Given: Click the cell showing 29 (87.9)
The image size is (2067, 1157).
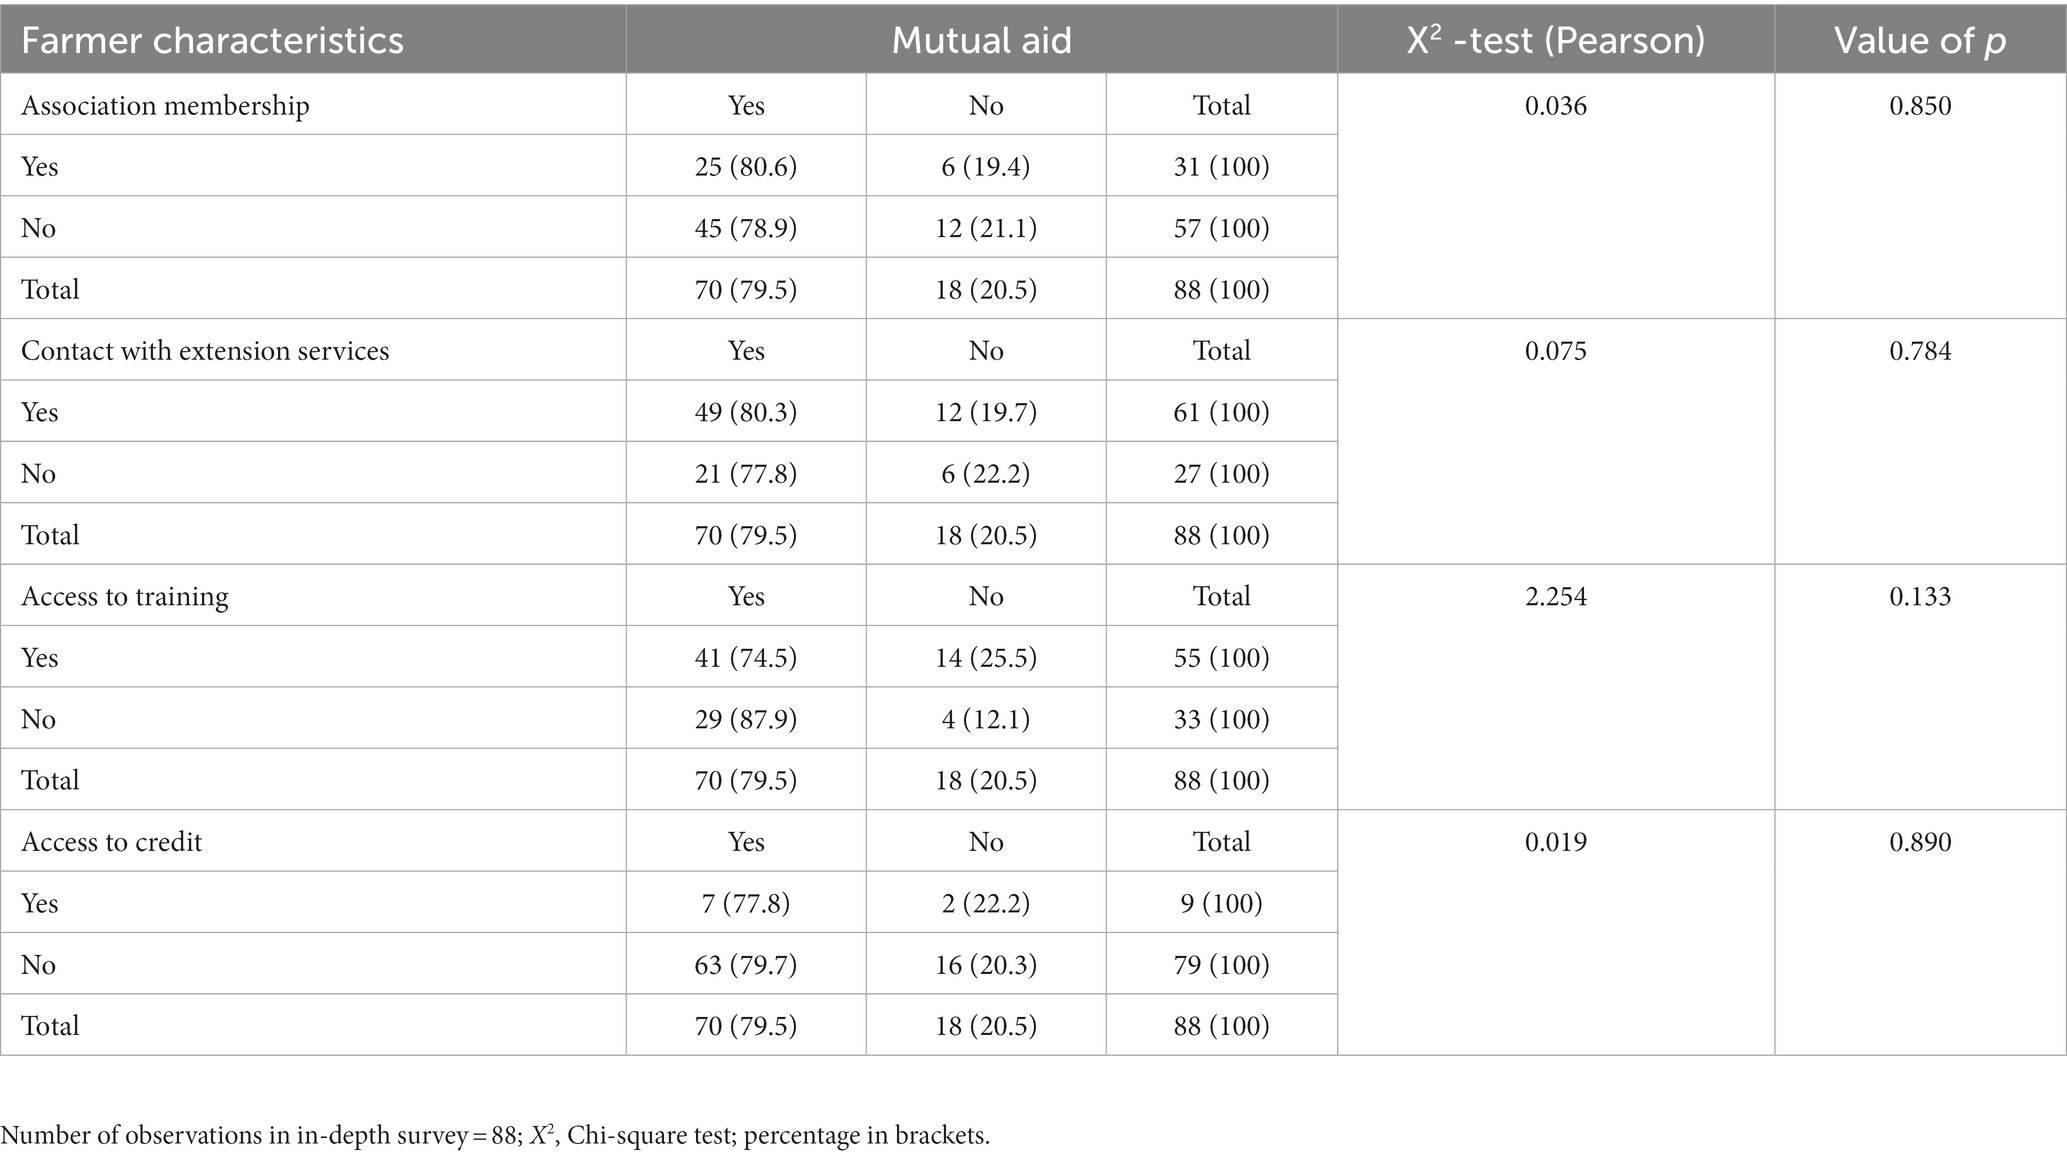Looking at the screenshot, I should 746,719.
